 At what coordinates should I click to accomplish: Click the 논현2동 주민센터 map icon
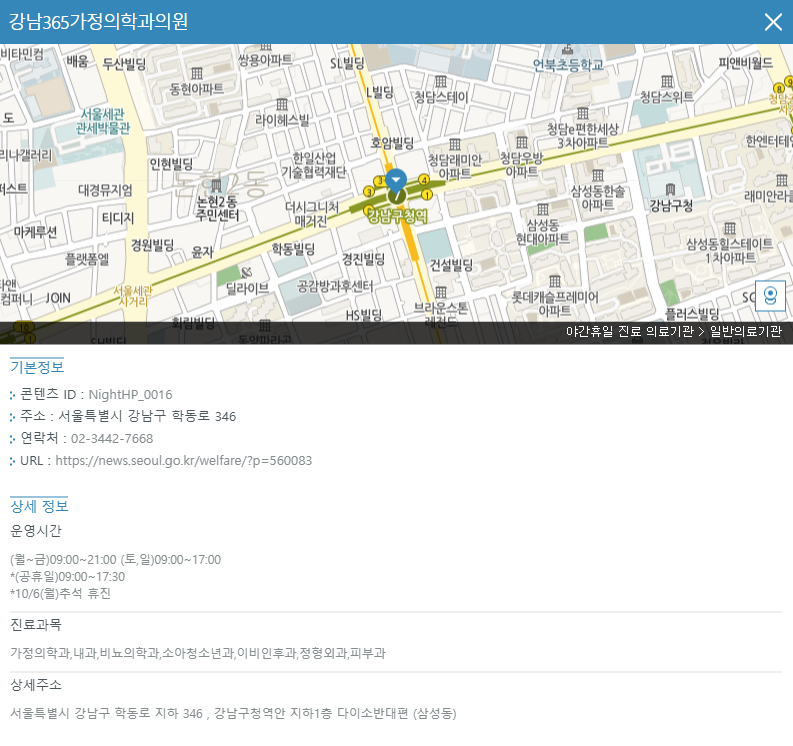pyautogui.click(x=216, y=185)
